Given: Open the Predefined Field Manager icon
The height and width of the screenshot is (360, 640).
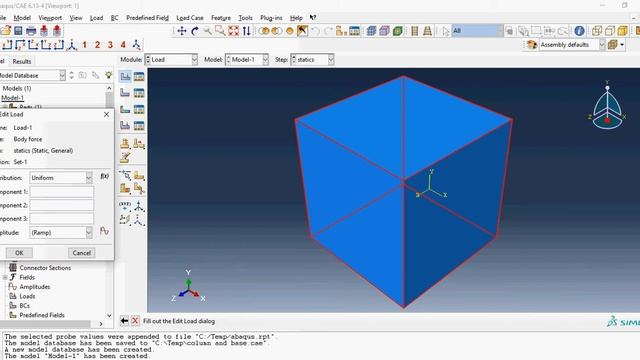Looking at the screenshot, I should (139, 109).
